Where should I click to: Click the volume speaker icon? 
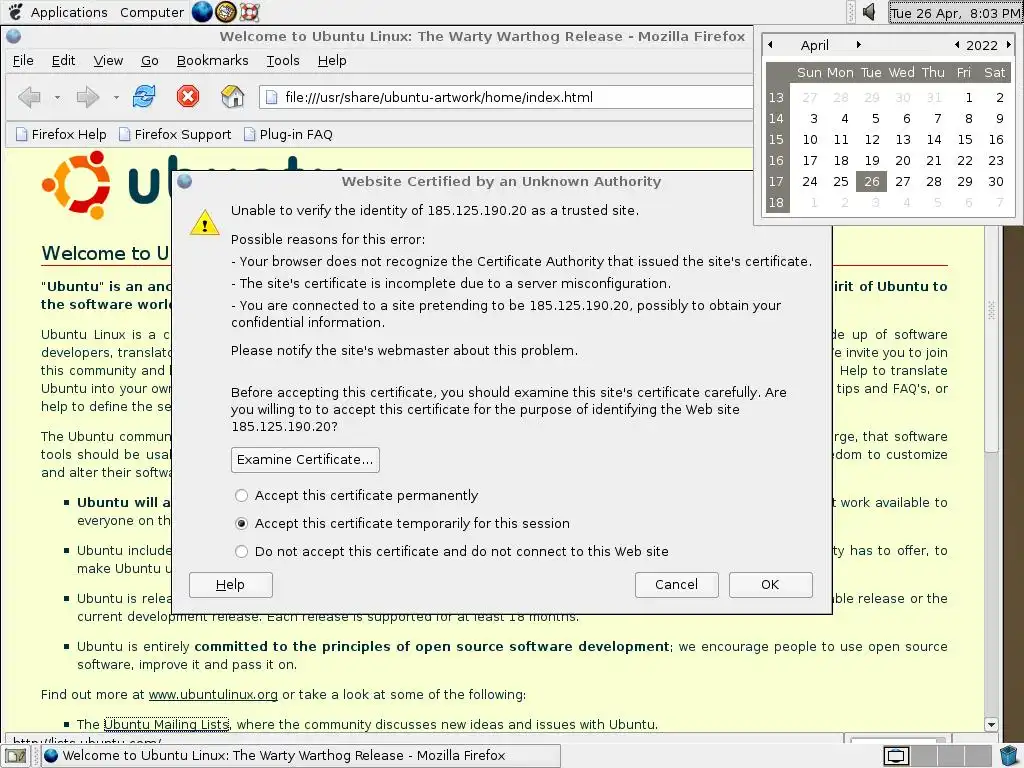coord(869,12)
